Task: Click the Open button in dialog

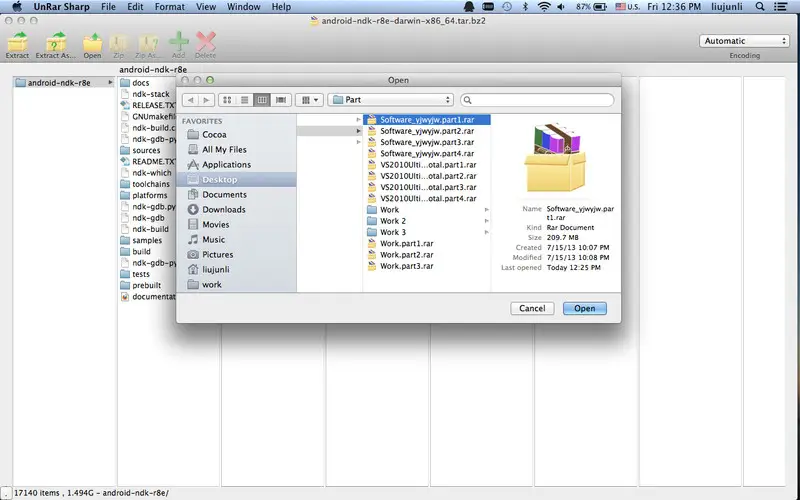Action: (585, 308)
